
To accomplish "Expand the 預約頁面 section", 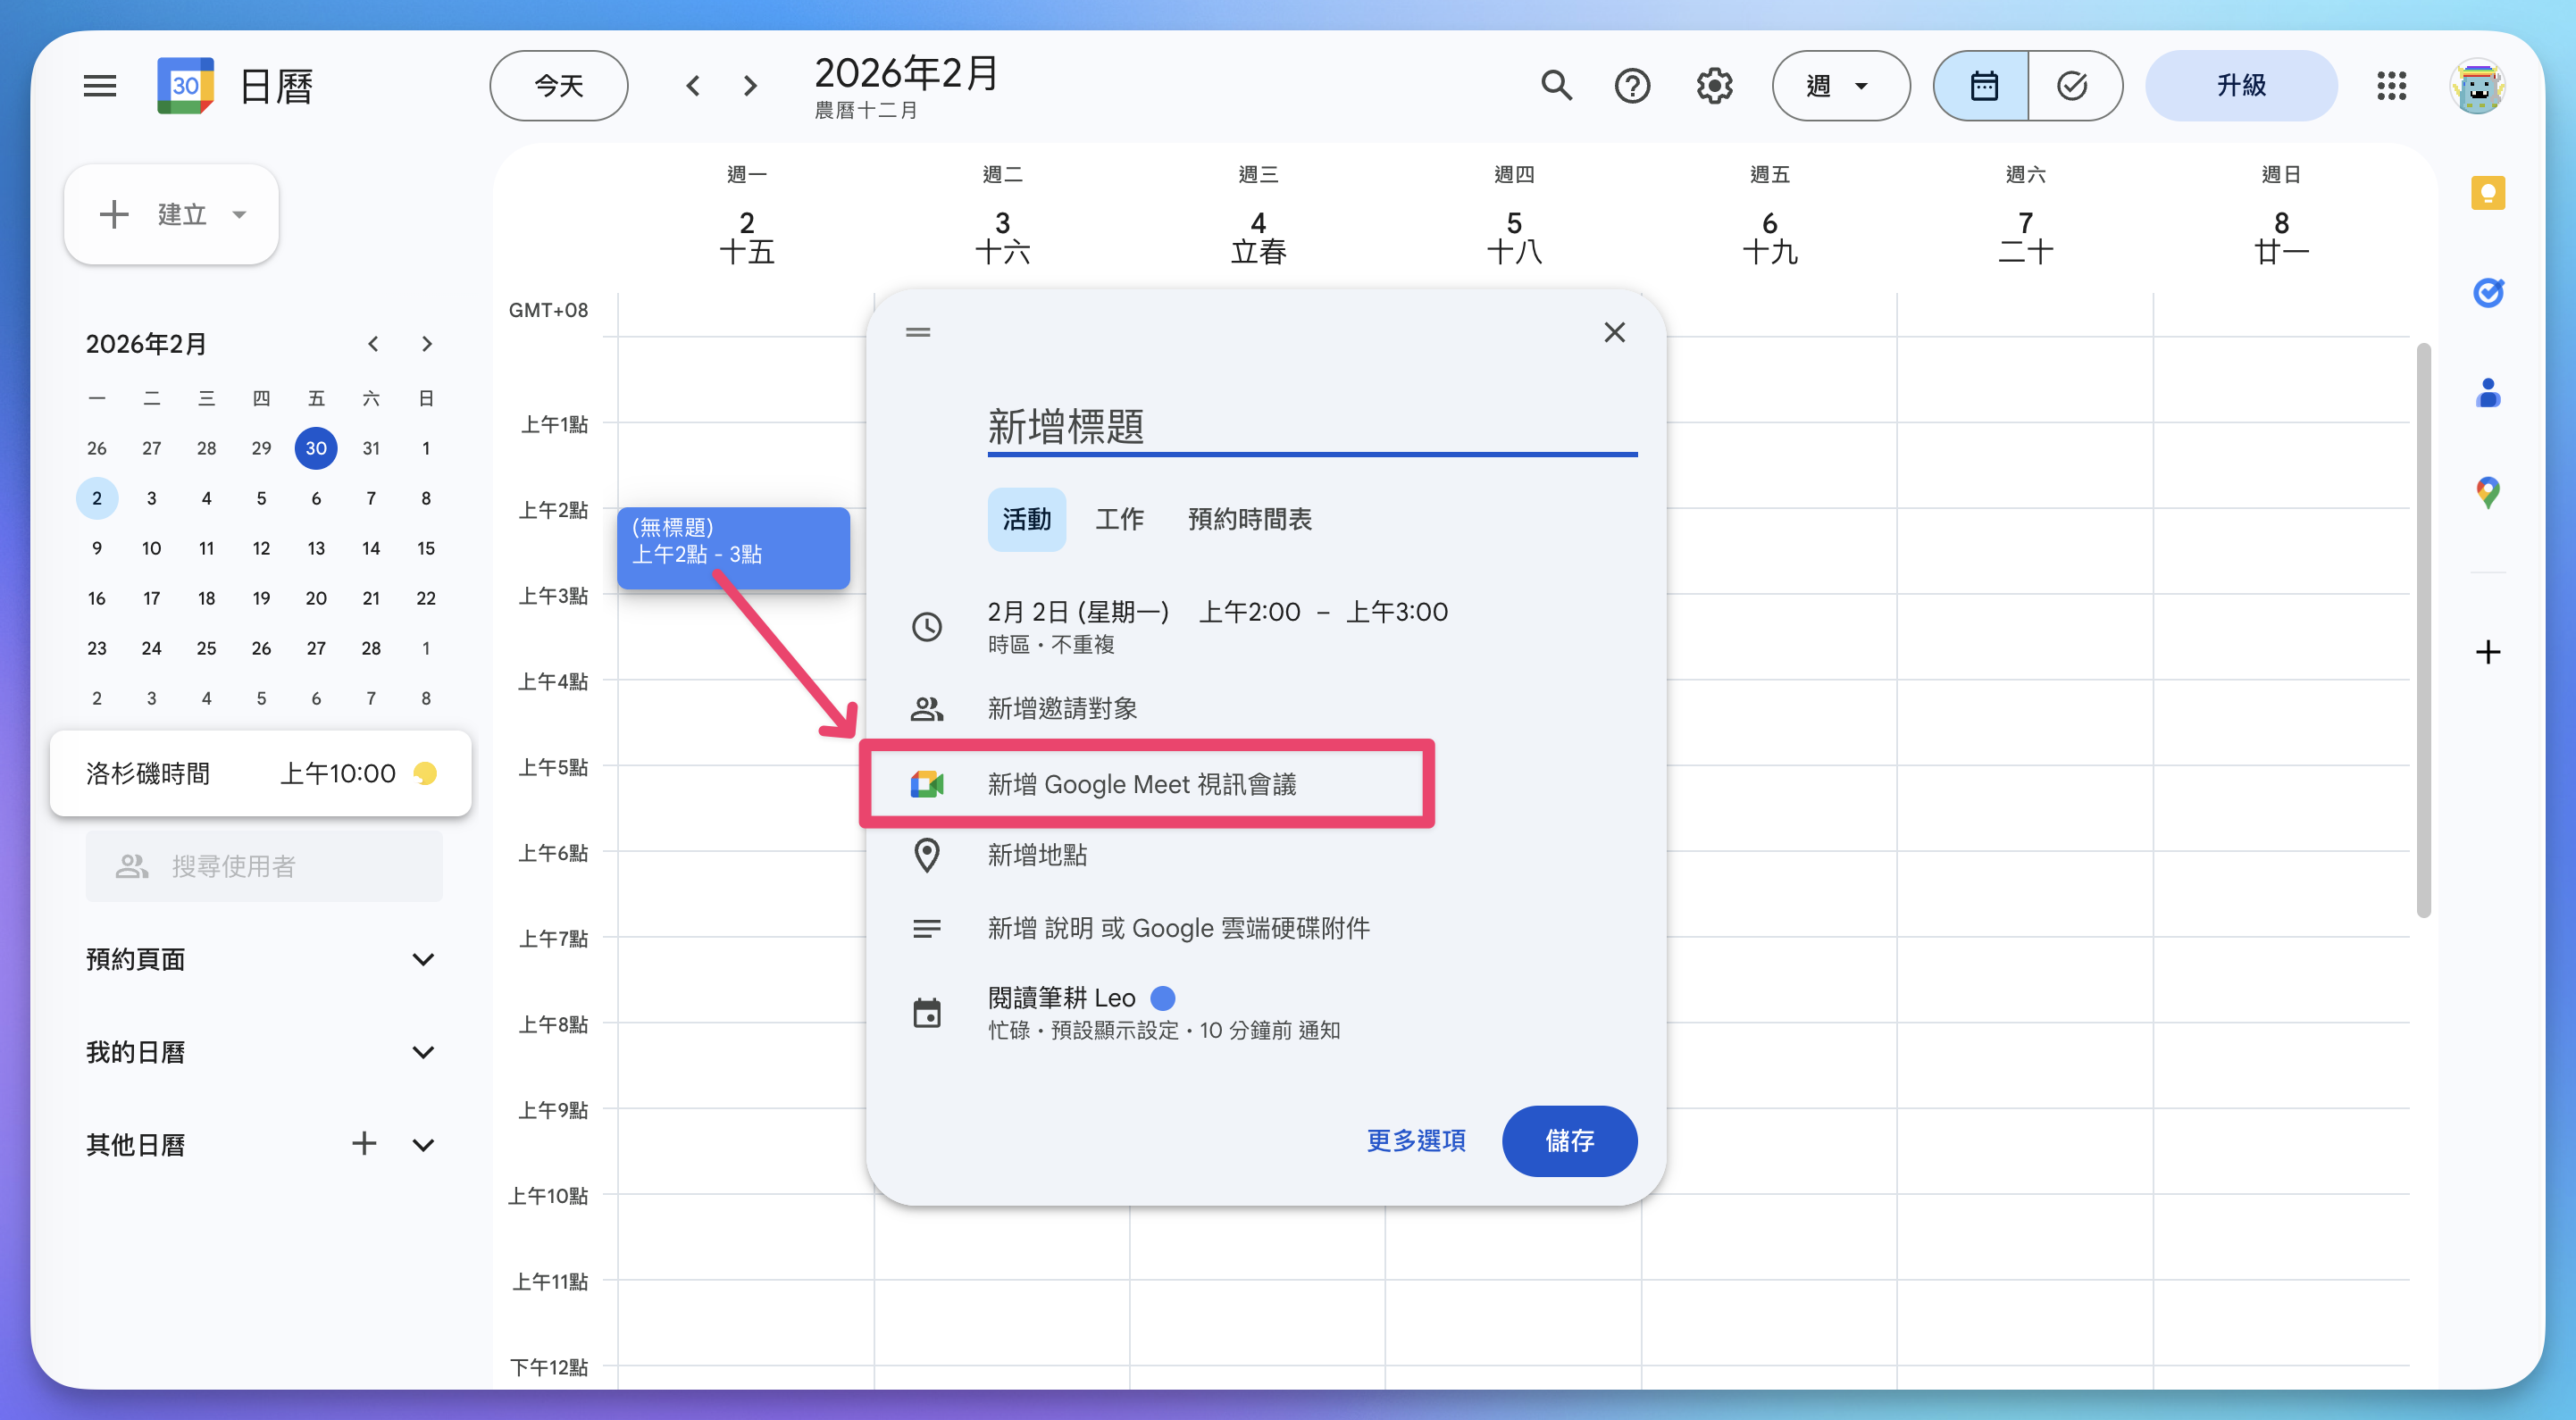I will coord(423,959).
